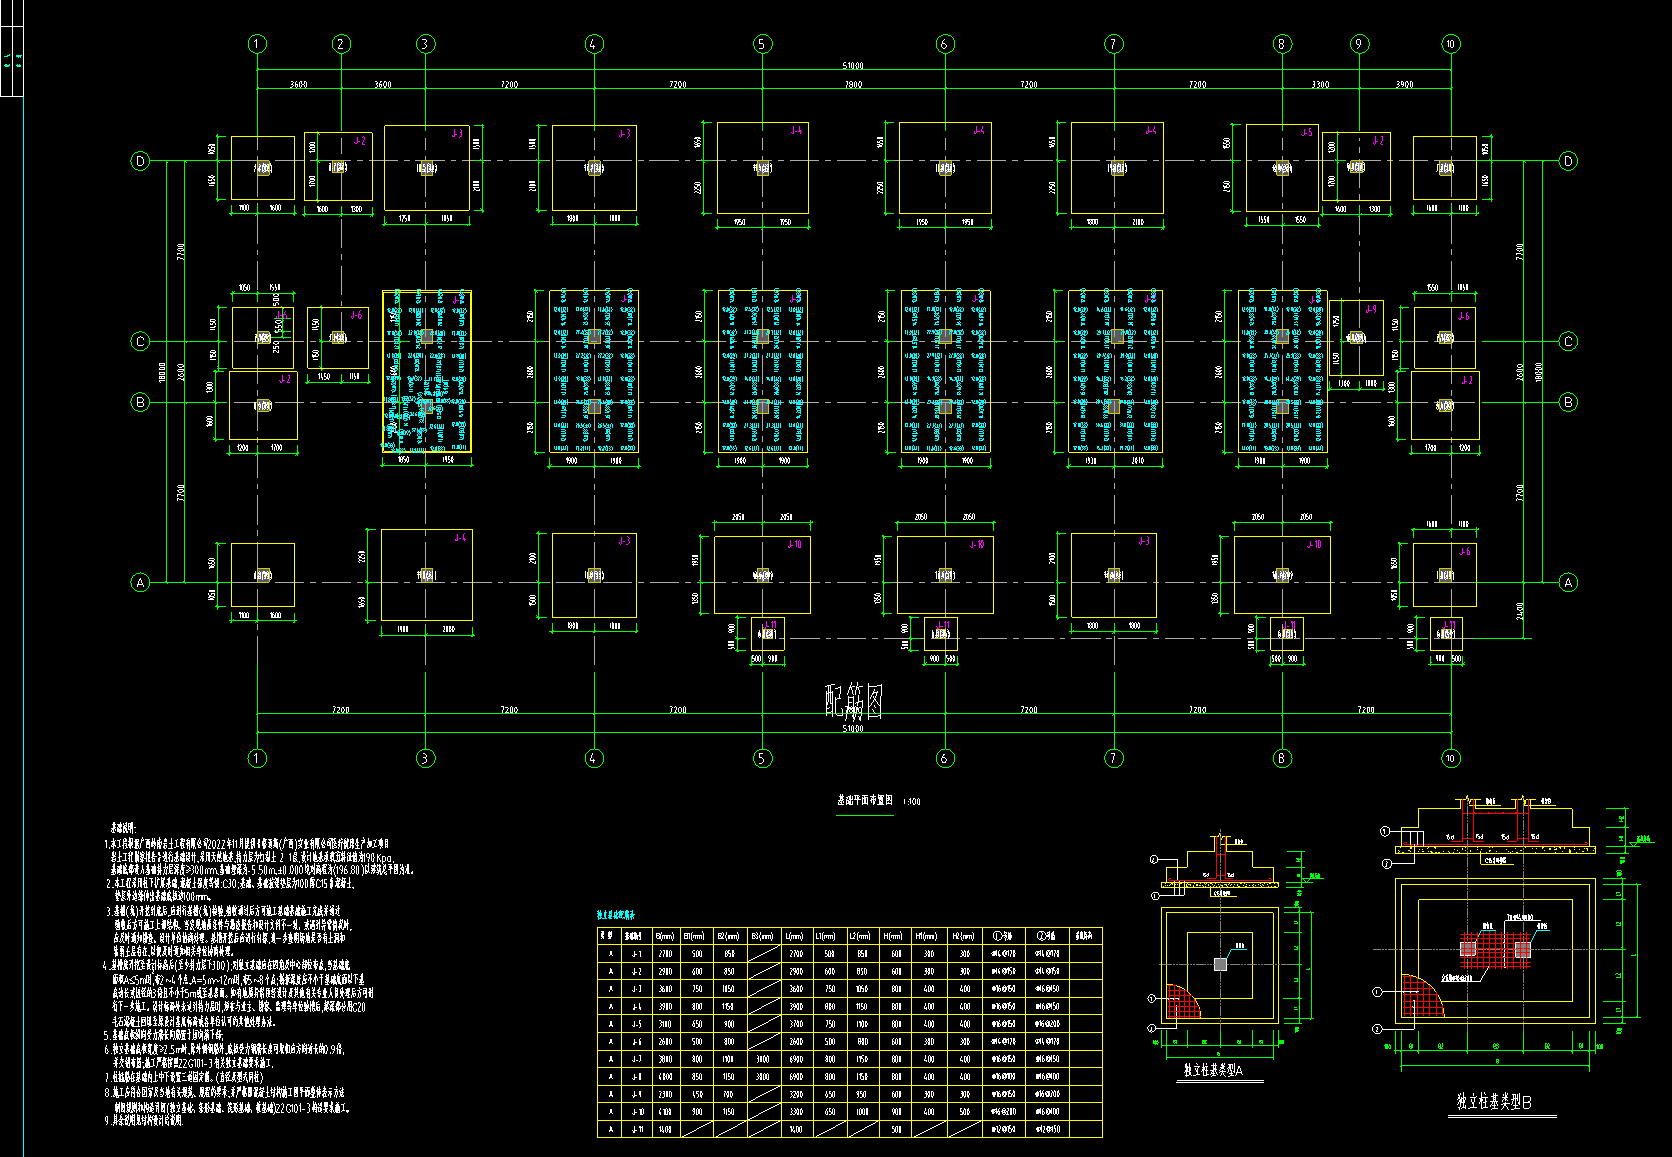Click the 7800 dimension on the top axis
Screen dimensions: 1672x1157
click(x=853, y=85)
